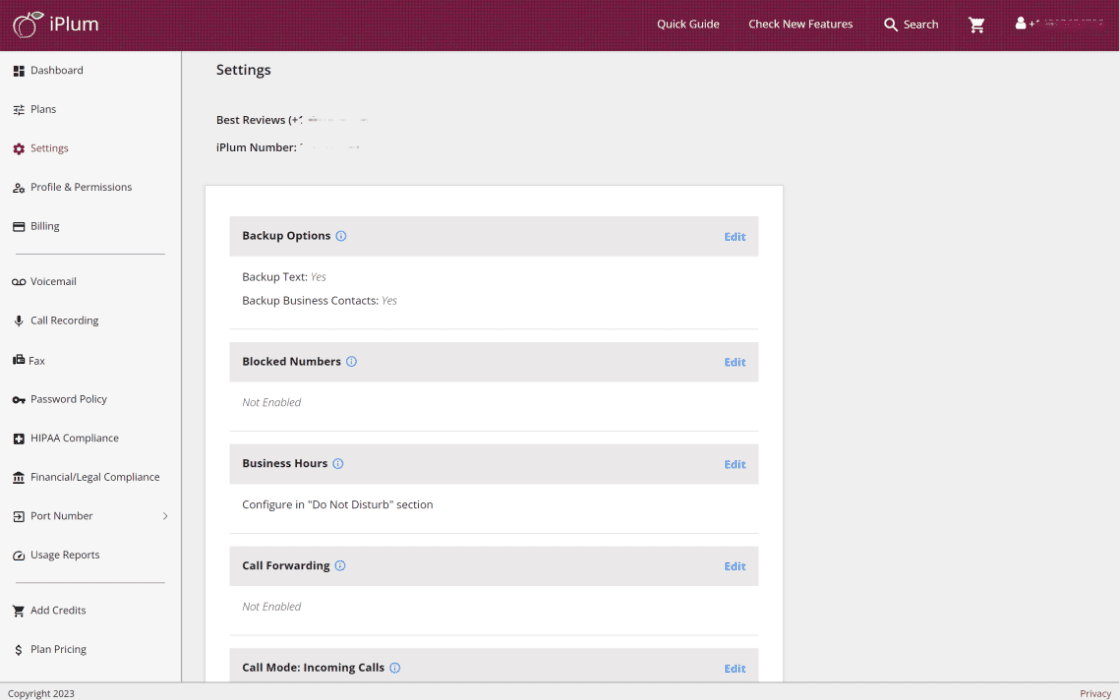This screenshot has height=700, width=1120.
Task: Open Dashboard from the sidebar
Action: (x=56, y=71)
